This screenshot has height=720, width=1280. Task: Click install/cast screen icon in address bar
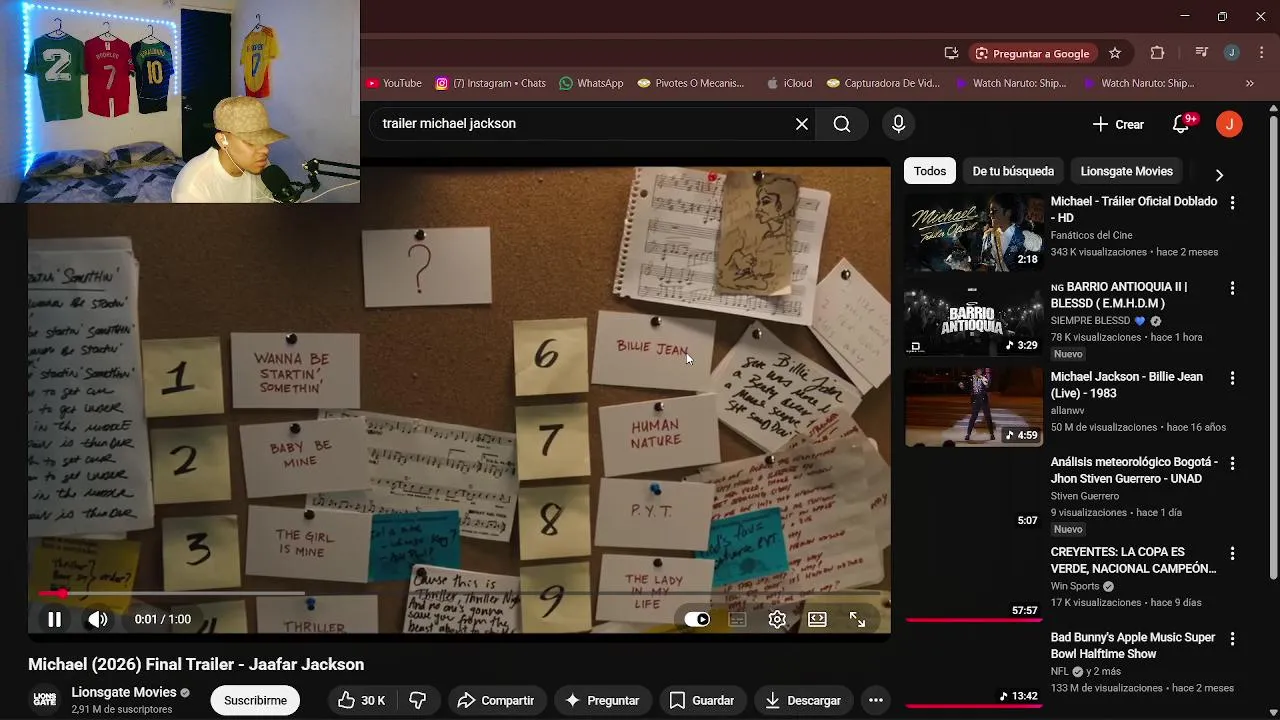coord(951,53)
